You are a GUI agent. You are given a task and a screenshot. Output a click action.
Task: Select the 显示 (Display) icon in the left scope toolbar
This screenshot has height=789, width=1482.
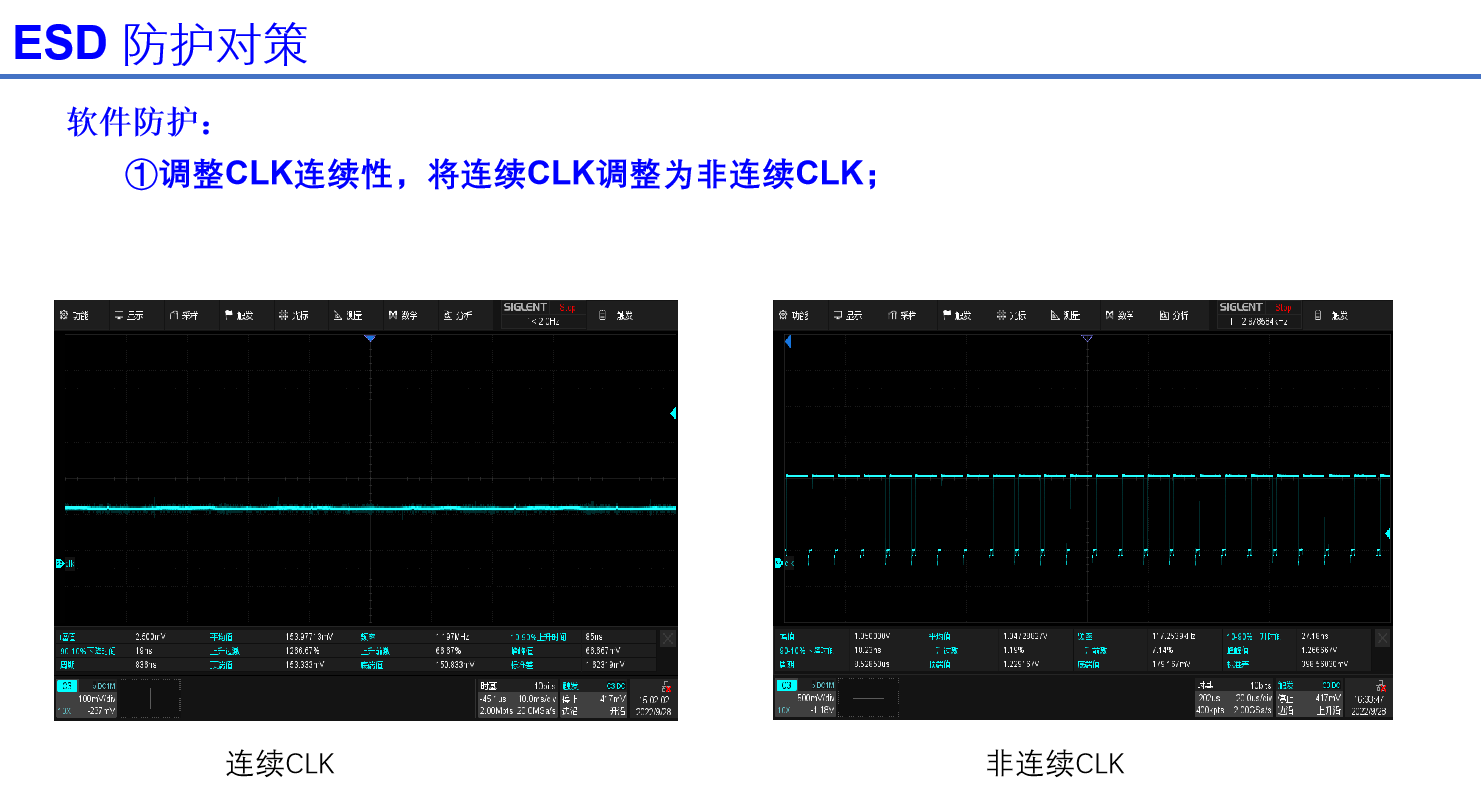[133, 315]
